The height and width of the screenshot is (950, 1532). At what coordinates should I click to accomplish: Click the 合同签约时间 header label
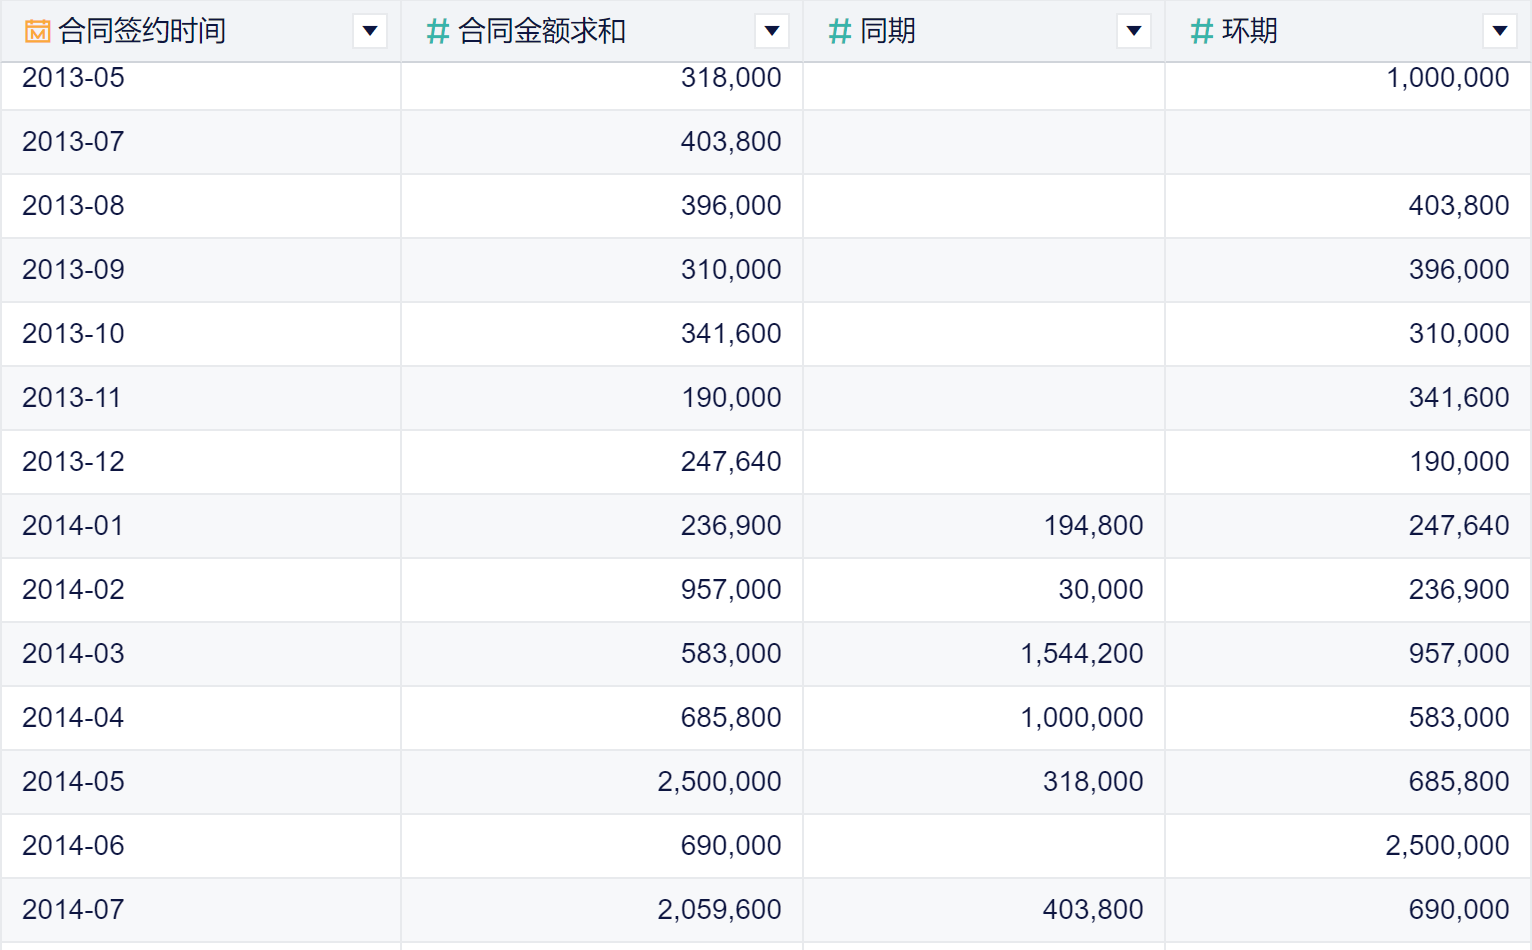(x=142, y=32)
